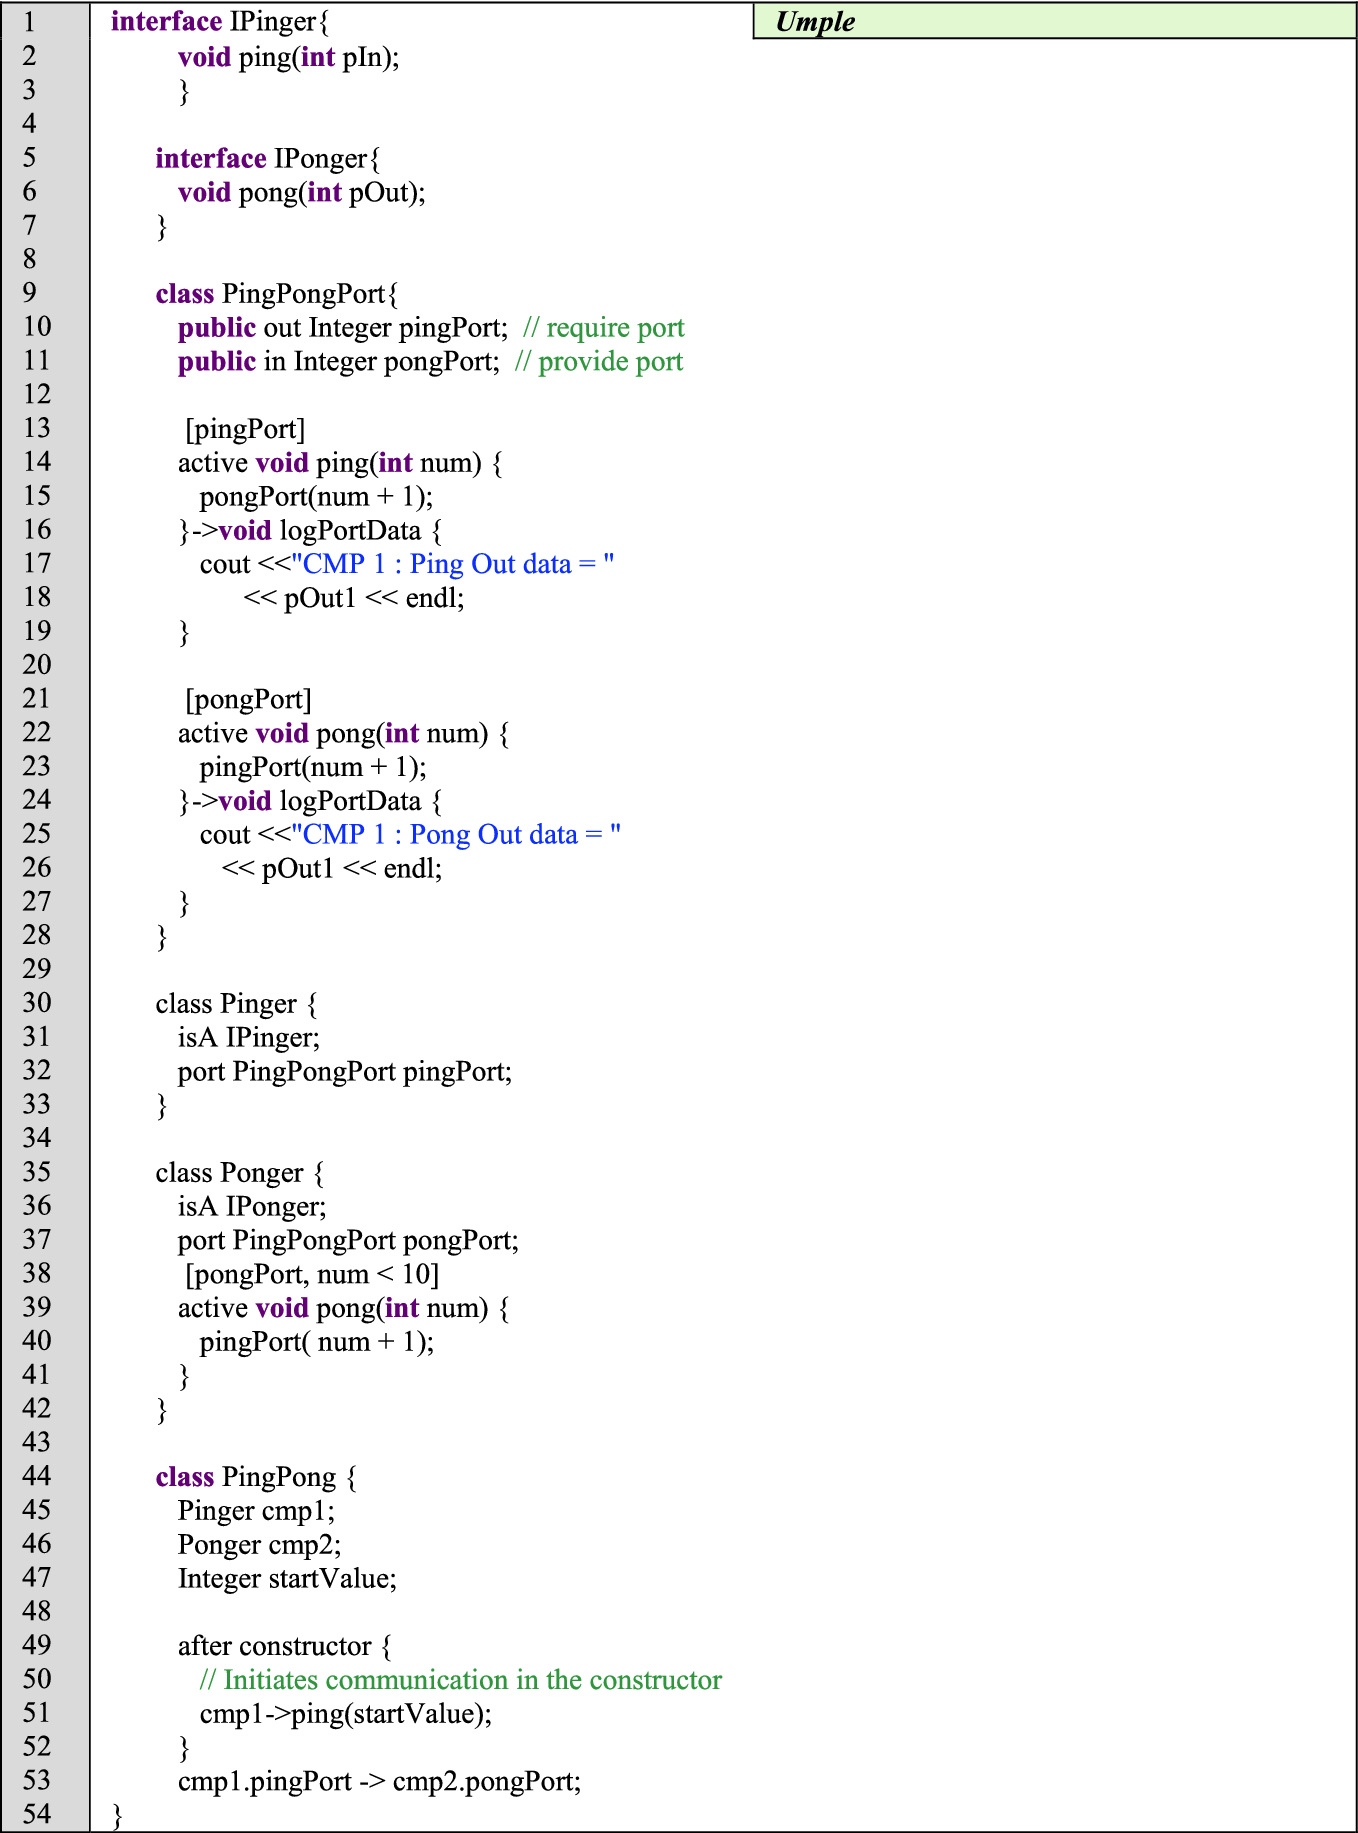Click 'pongPort(num + 1);' statement

coord(316,497)
